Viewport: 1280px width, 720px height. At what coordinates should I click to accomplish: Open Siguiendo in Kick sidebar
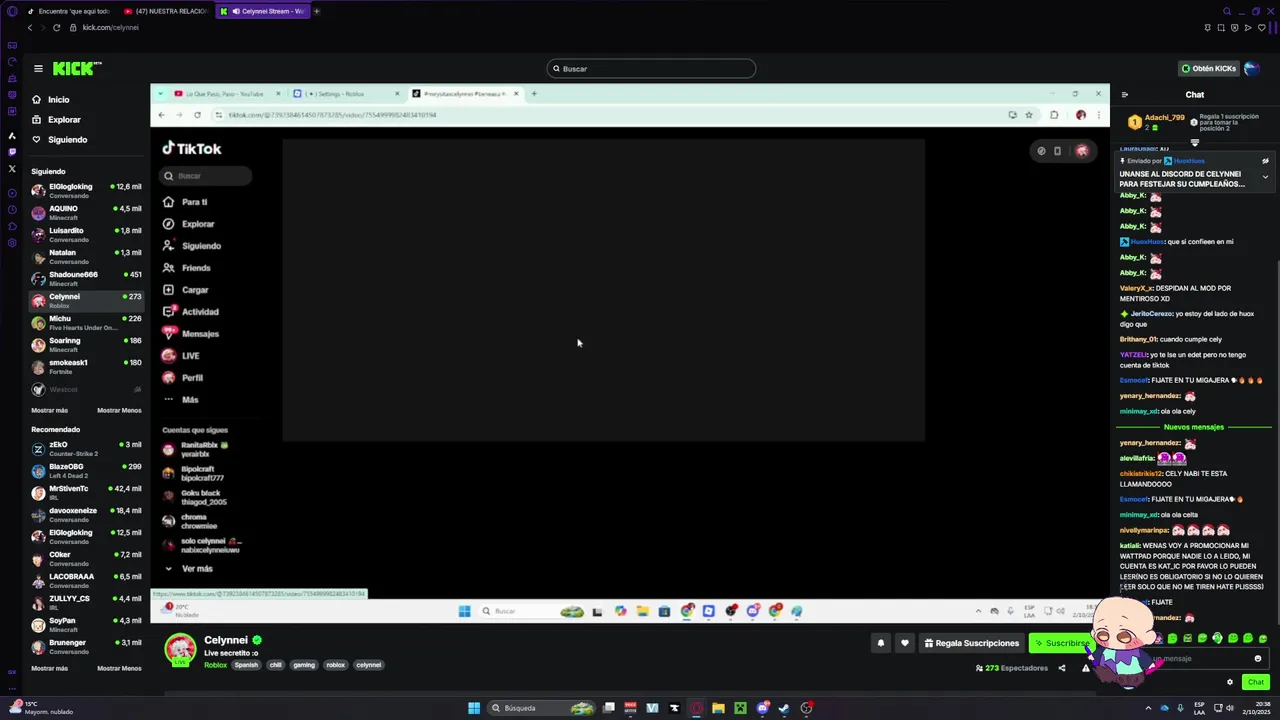67,140
